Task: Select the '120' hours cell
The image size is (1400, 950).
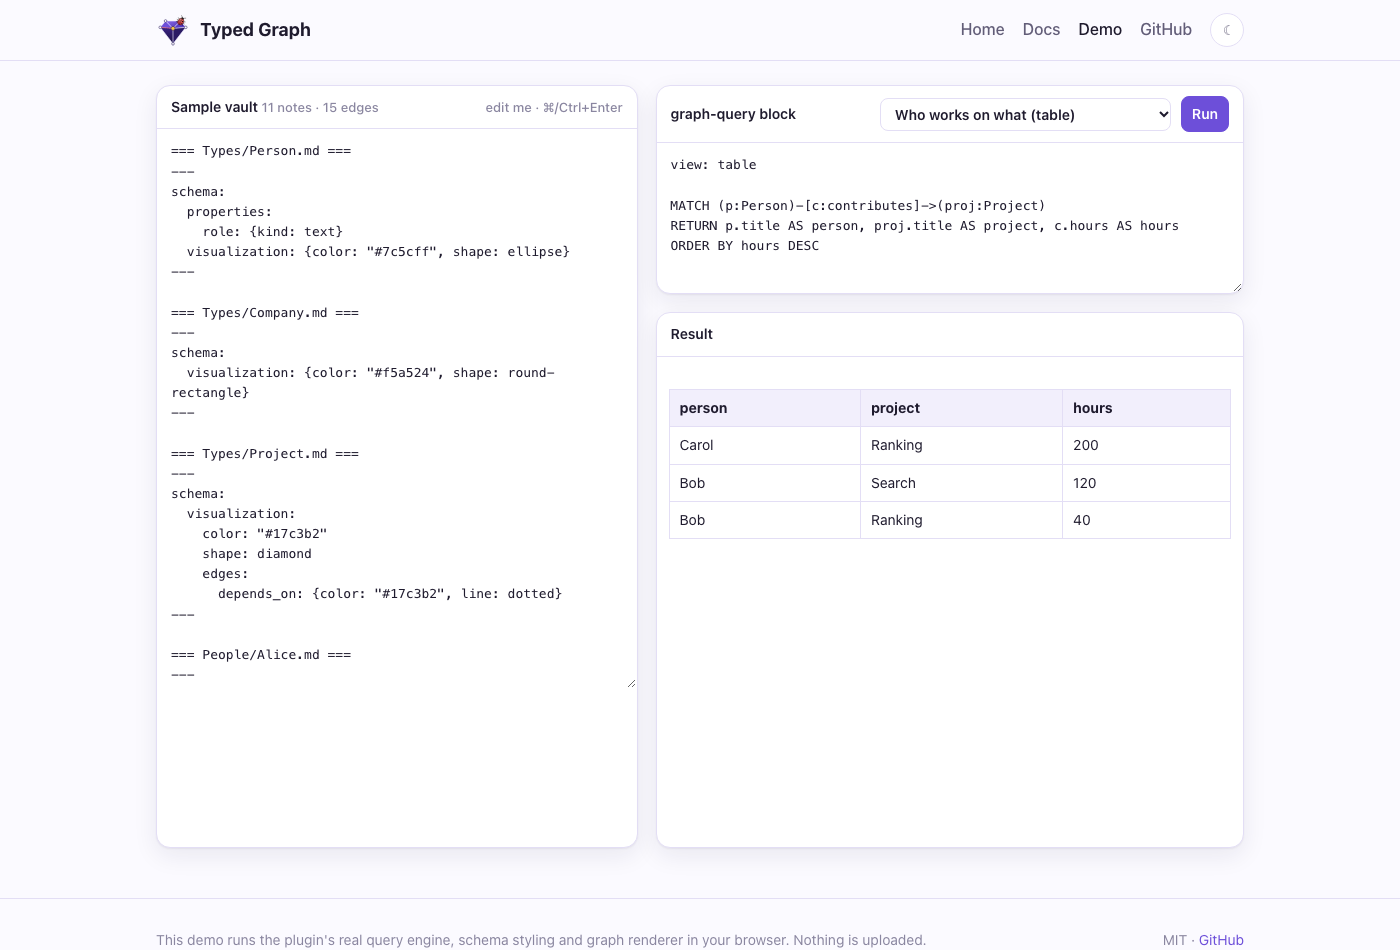Action: 1146,483
